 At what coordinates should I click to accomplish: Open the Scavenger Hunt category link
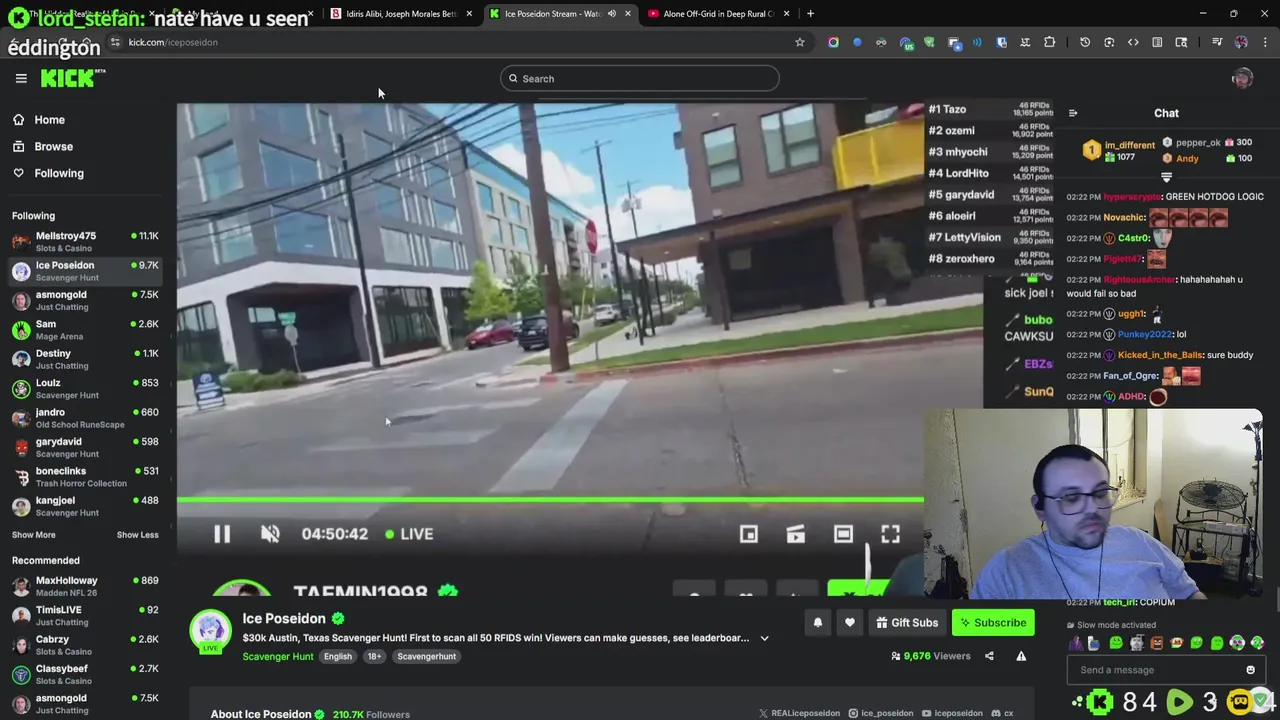click(278, 656)
